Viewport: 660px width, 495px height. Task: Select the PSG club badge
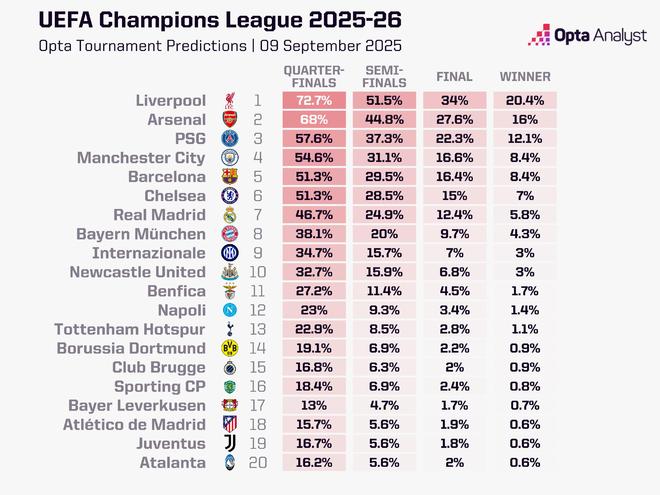(x=228, y=139)
